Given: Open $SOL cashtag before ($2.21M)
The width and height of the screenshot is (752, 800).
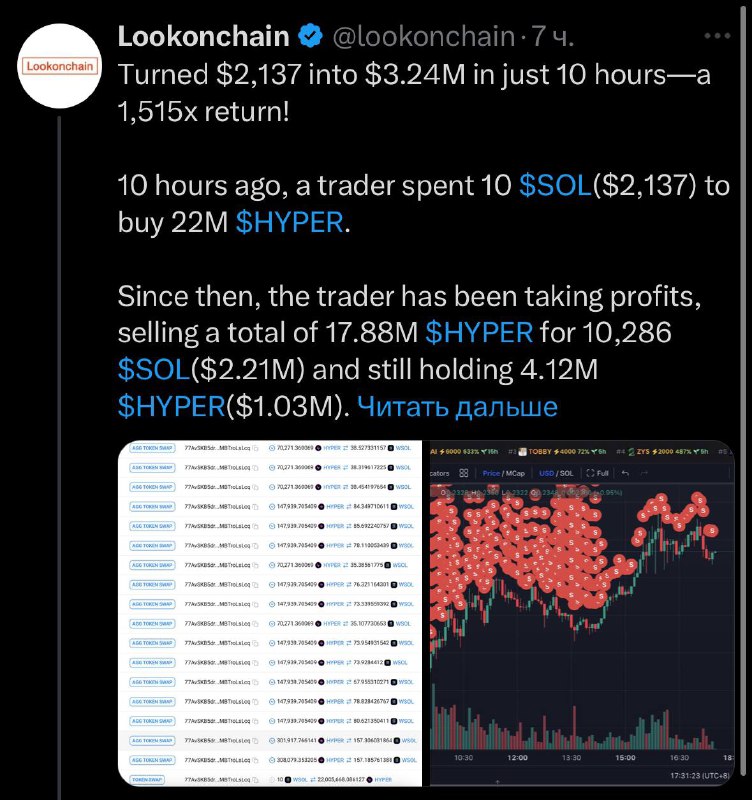Looking at the screenshot, I should (x=154, y=369).
